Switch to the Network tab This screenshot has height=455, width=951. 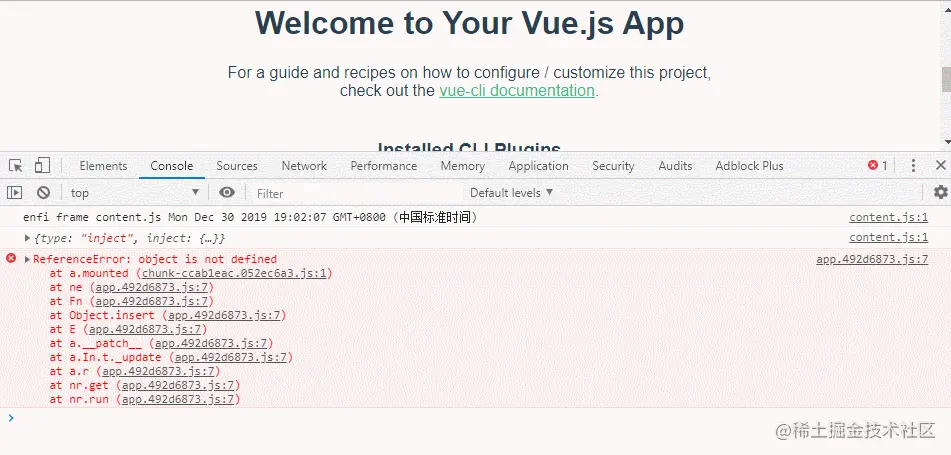[304, 166]
